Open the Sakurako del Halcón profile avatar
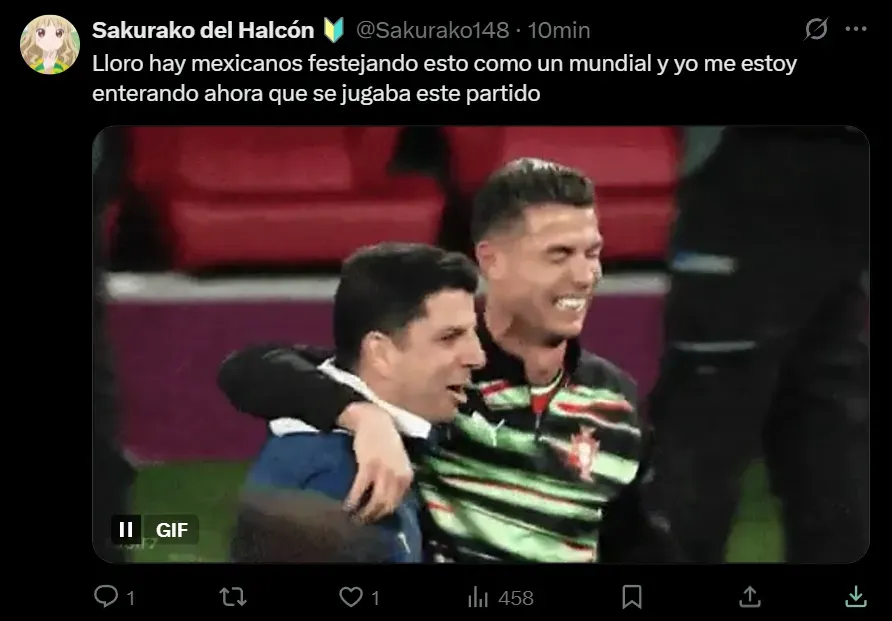This screenshot has width=892, height=621. tap(49, 44)
